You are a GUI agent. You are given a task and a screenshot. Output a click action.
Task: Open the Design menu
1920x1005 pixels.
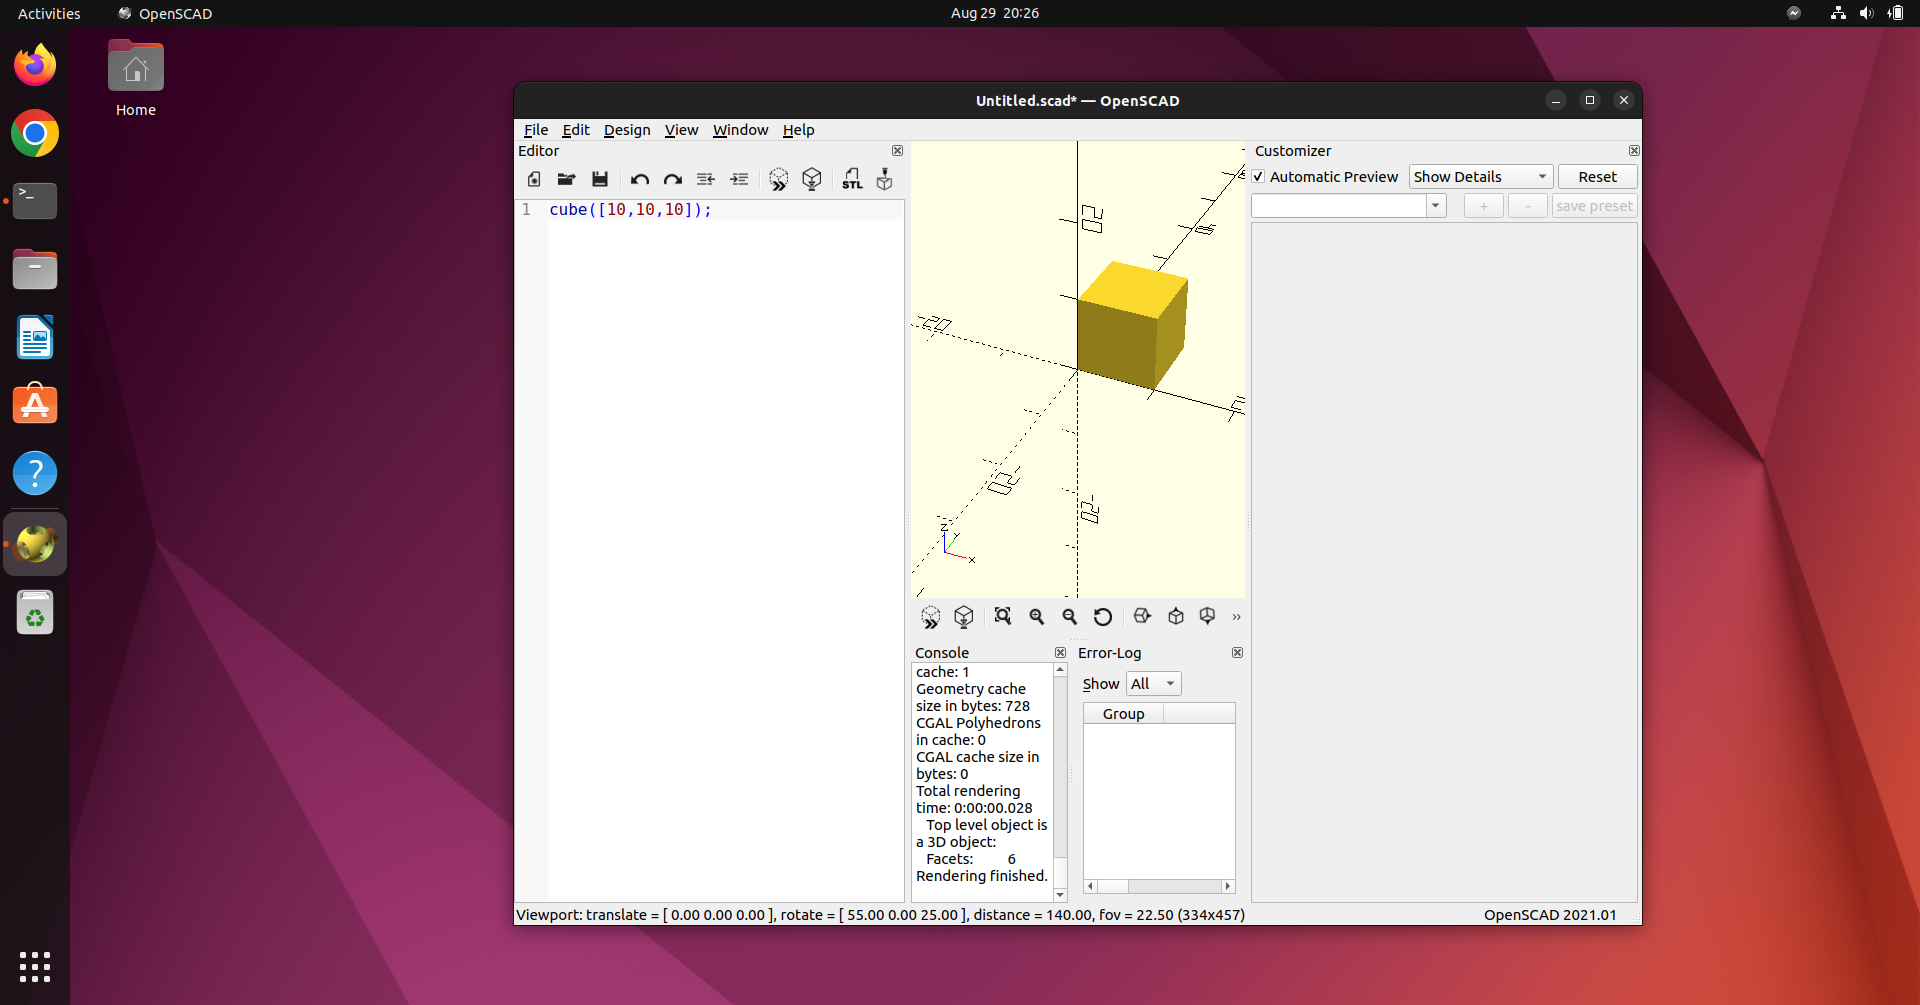click(x=626, y=130)
